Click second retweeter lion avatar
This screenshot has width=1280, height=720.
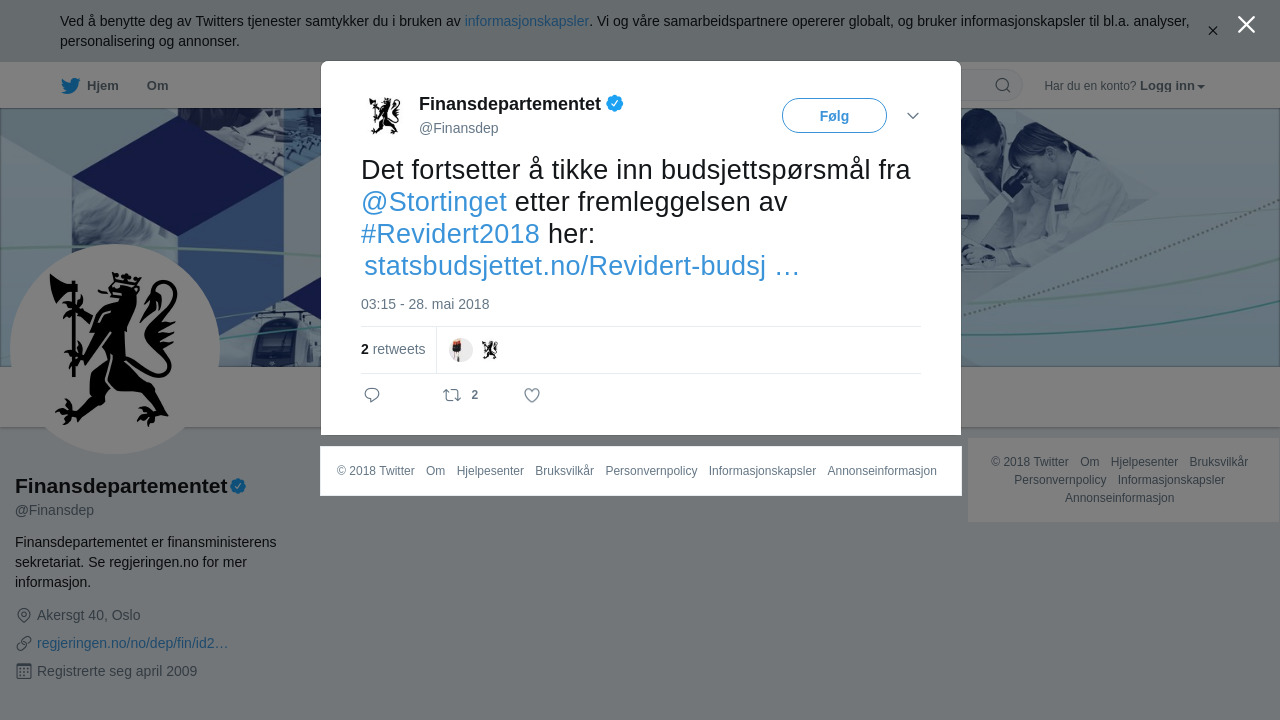tap(489, 350)
